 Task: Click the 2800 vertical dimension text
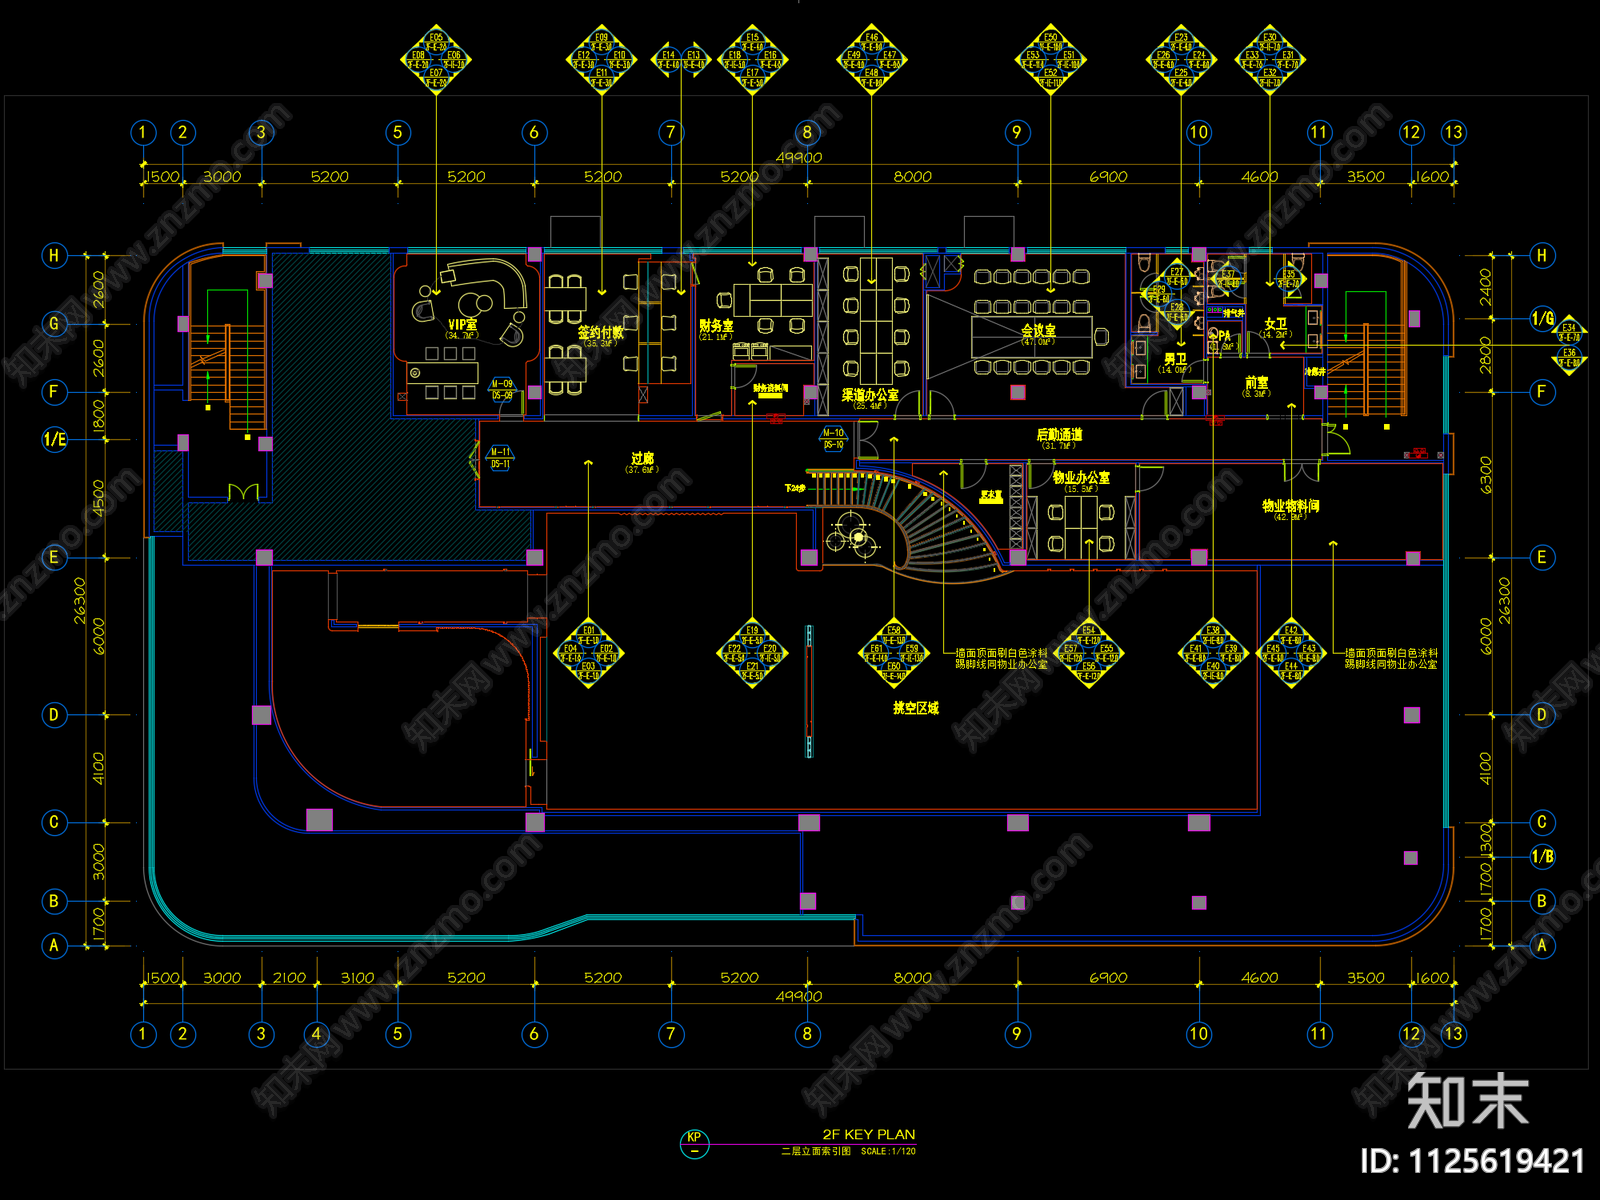[1485, 355]
